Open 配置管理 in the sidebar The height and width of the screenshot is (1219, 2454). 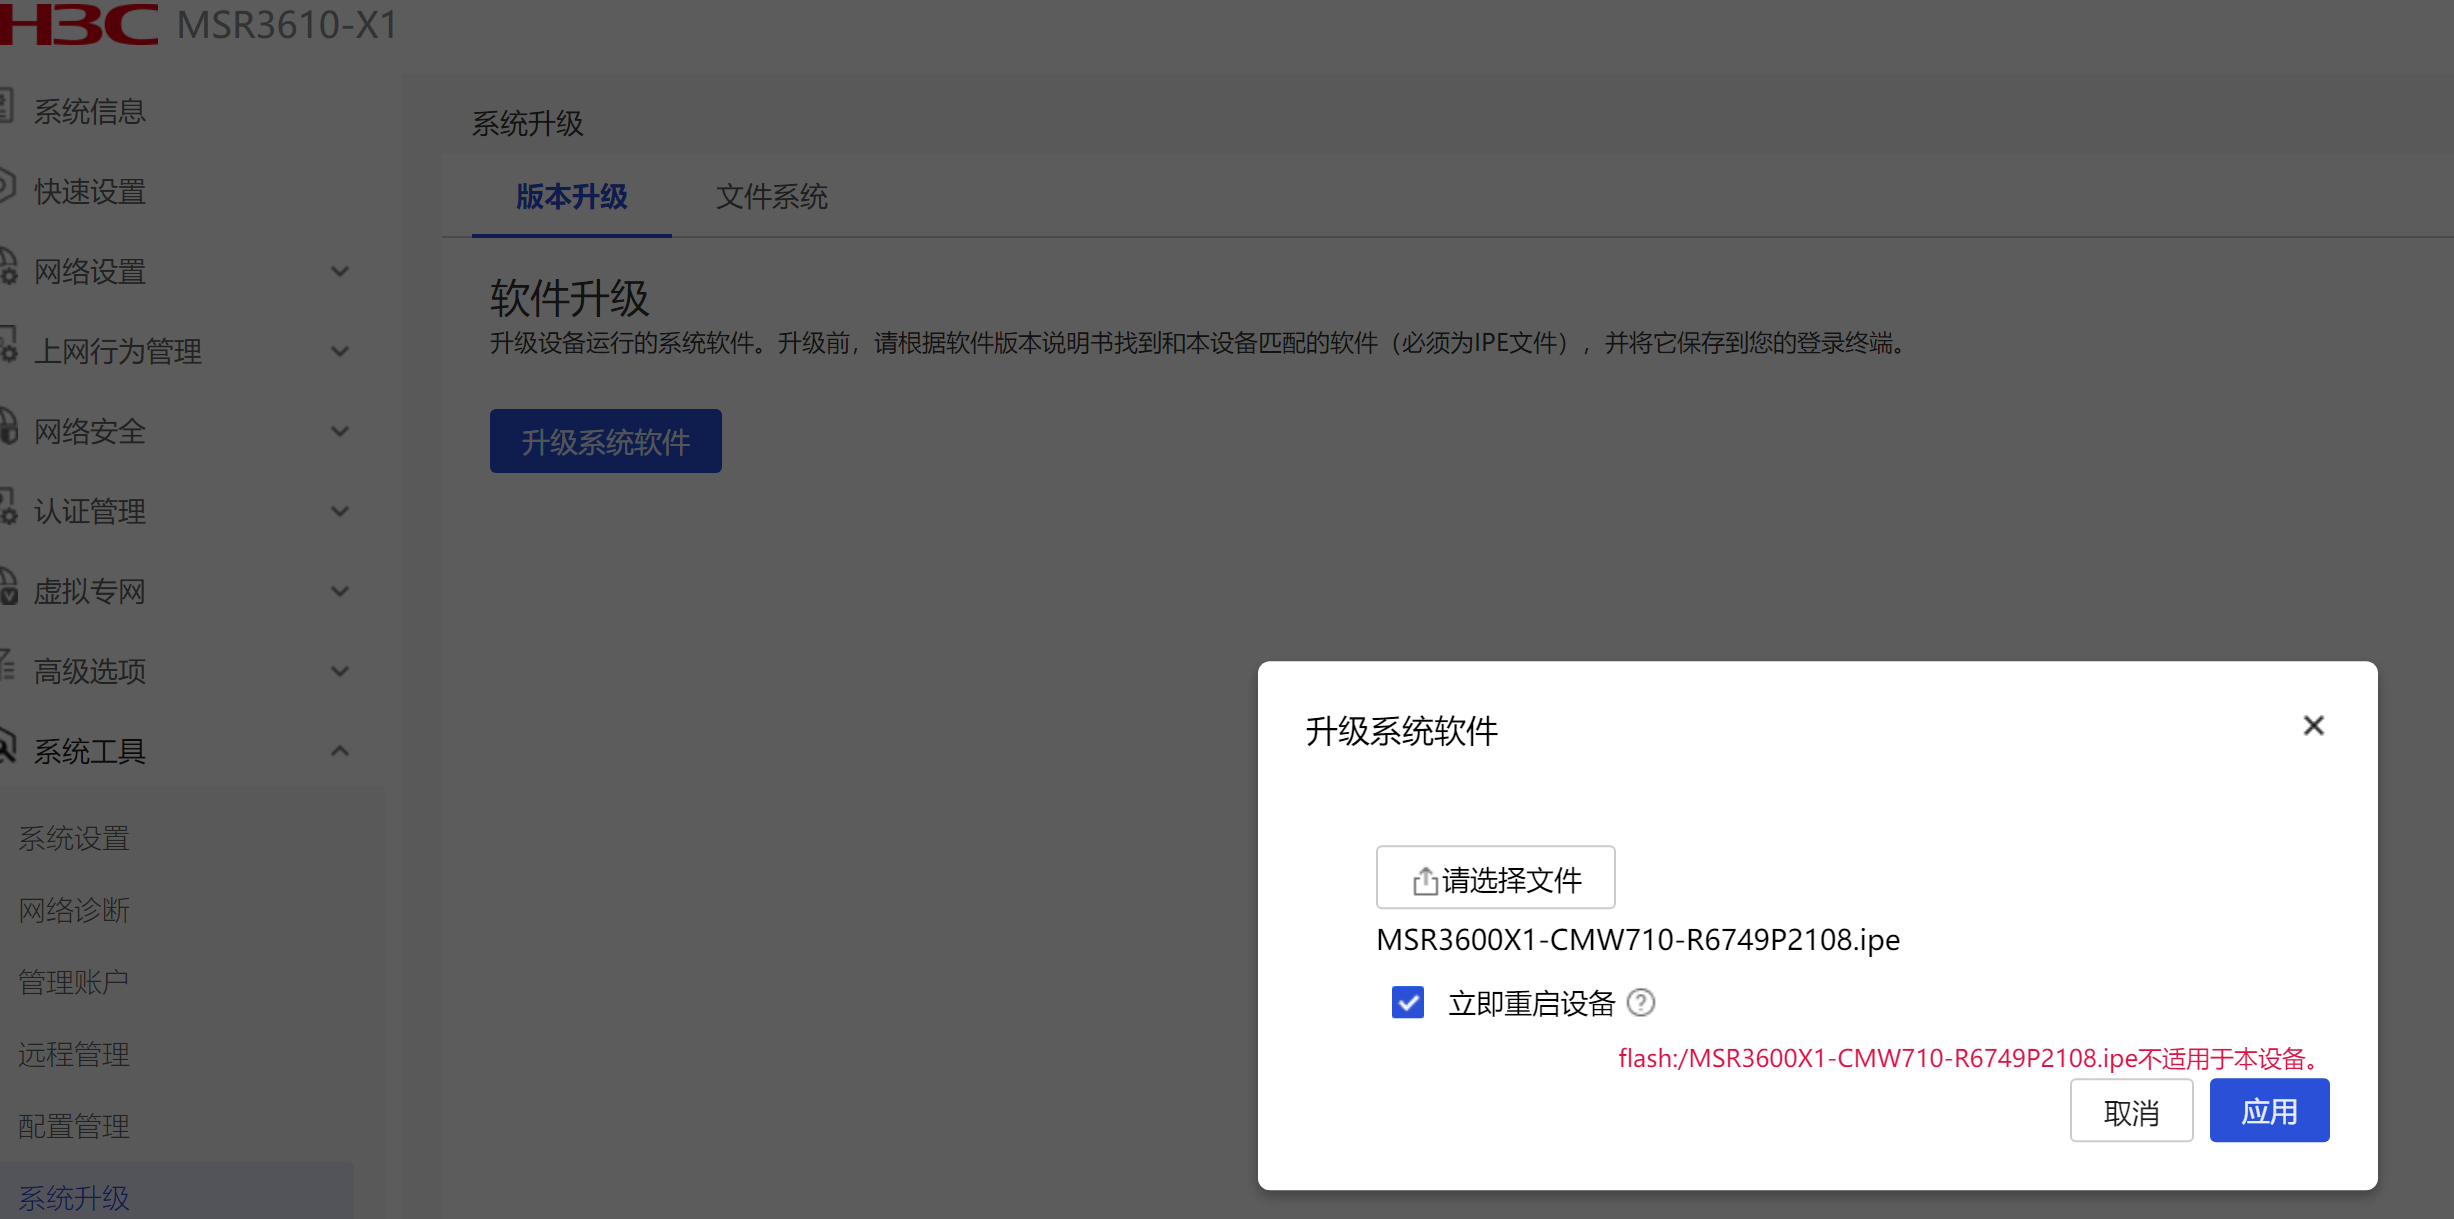click(74, 1127)
